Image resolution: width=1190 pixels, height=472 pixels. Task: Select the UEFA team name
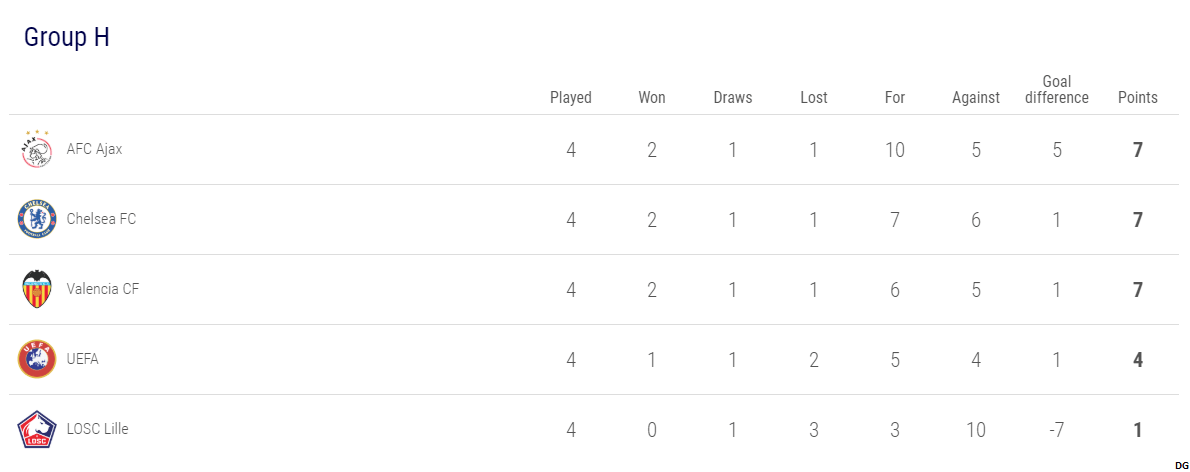click(83, 359)
